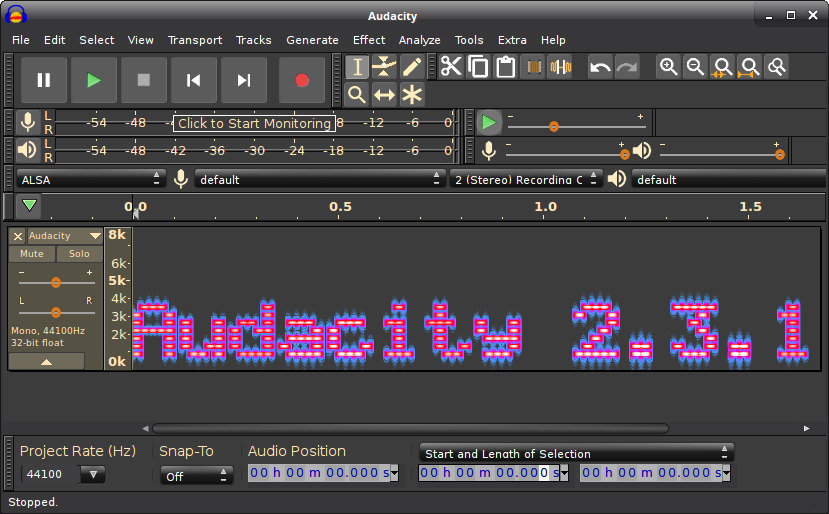This screenshot has width=829, height=514.
Task: Click the selection start time field
Action: [489, 473]
